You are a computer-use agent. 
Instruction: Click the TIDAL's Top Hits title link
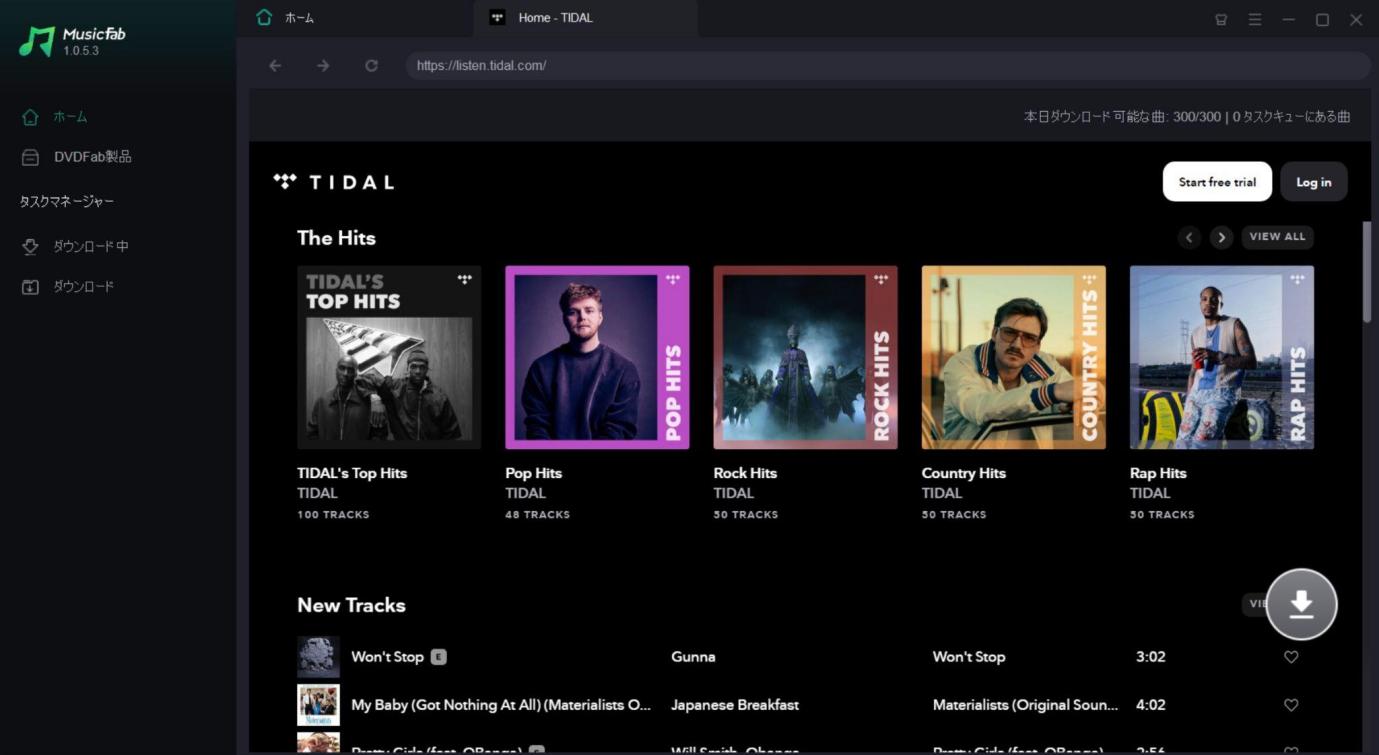(x=352, y=473)
